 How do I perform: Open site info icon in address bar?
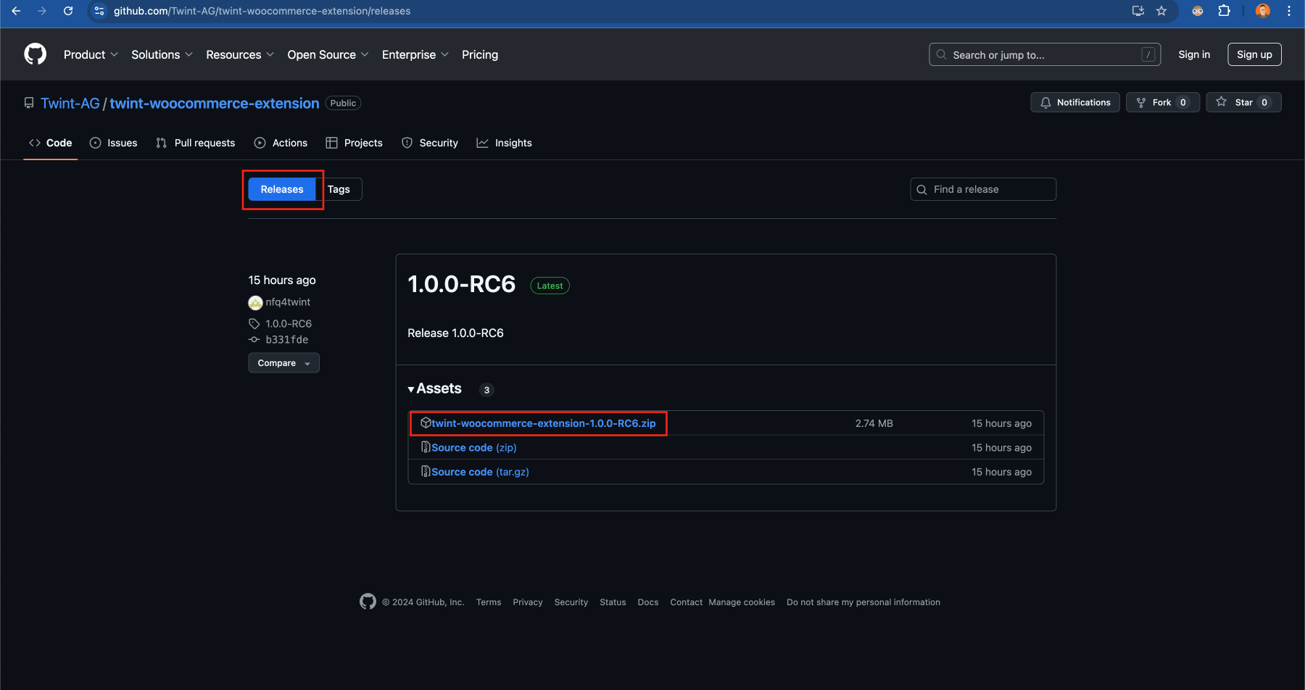[99, 11]
